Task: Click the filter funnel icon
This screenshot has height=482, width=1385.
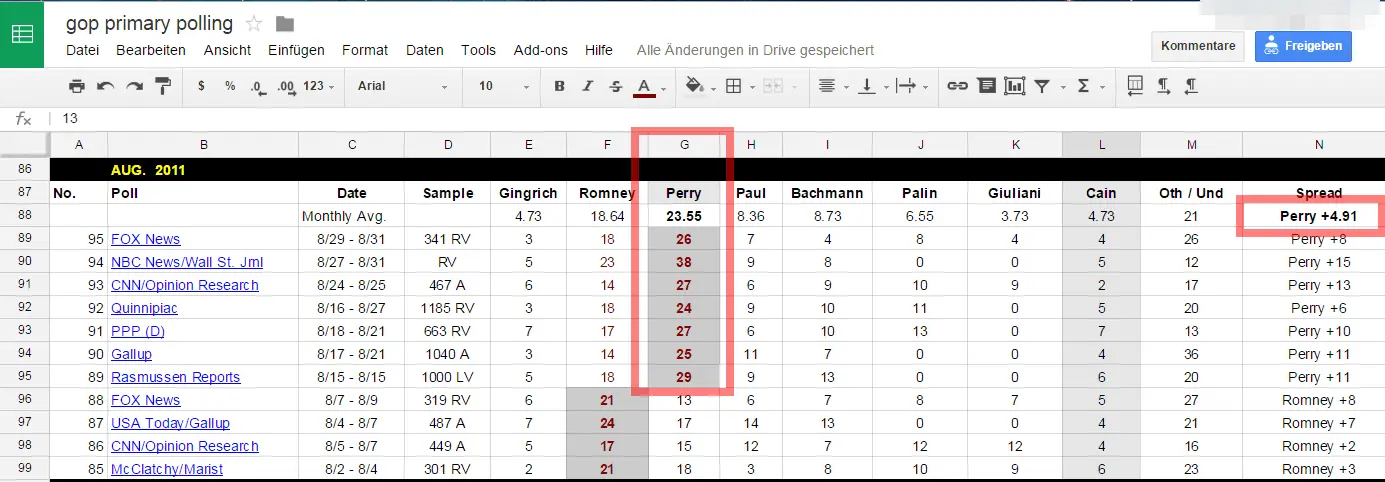Action: [1042, 86]
